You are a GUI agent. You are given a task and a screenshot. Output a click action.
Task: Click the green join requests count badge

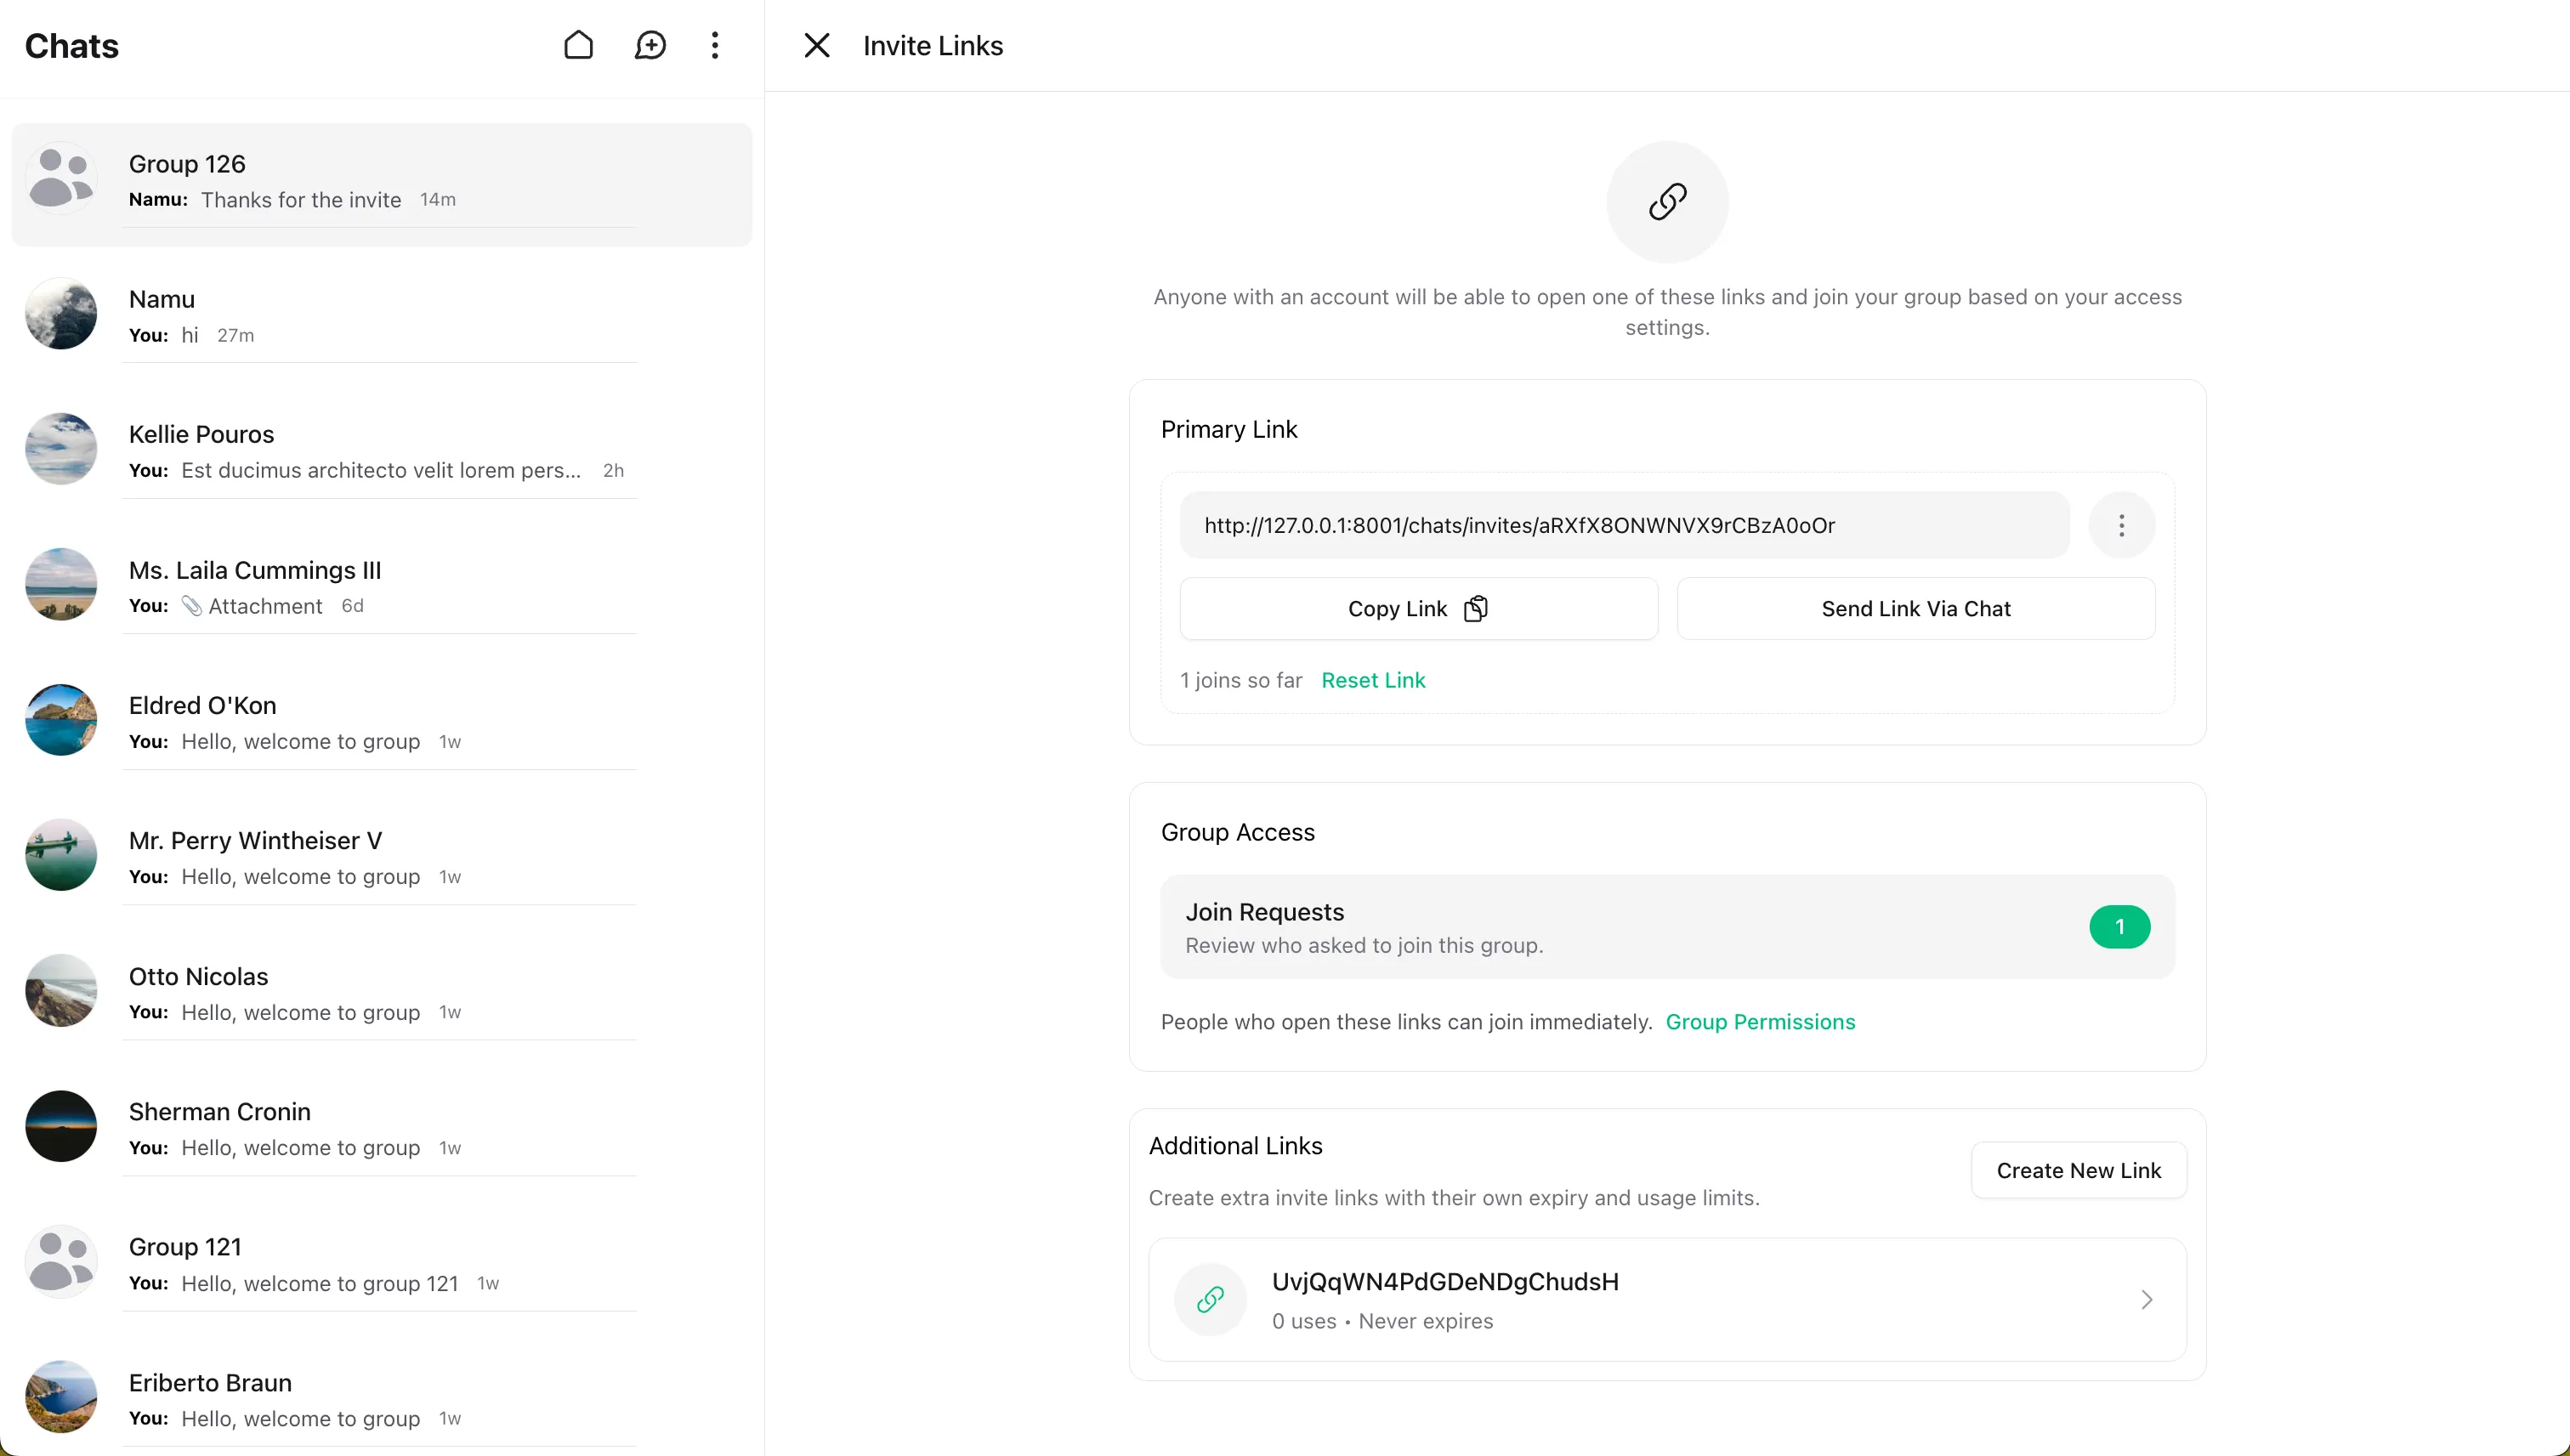tap(2119, 927)
